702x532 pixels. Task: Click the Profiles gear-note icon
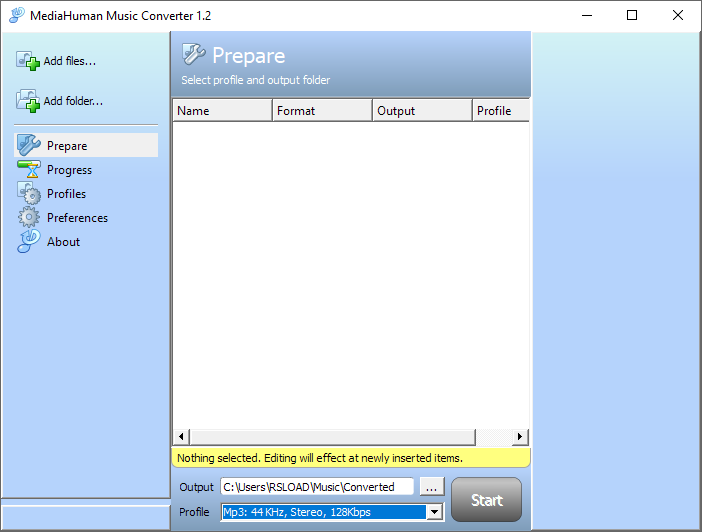pos(29,193)
